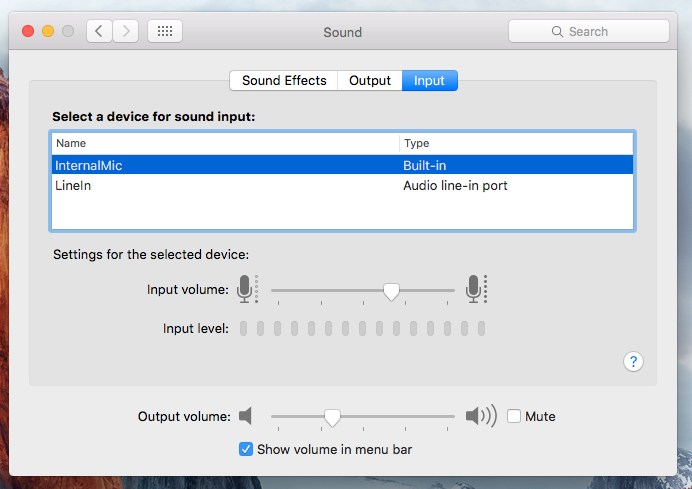Click the loud speaker icon
This screenshot has width=692, height=489.
pyautogui.click(x=481, y=416)
